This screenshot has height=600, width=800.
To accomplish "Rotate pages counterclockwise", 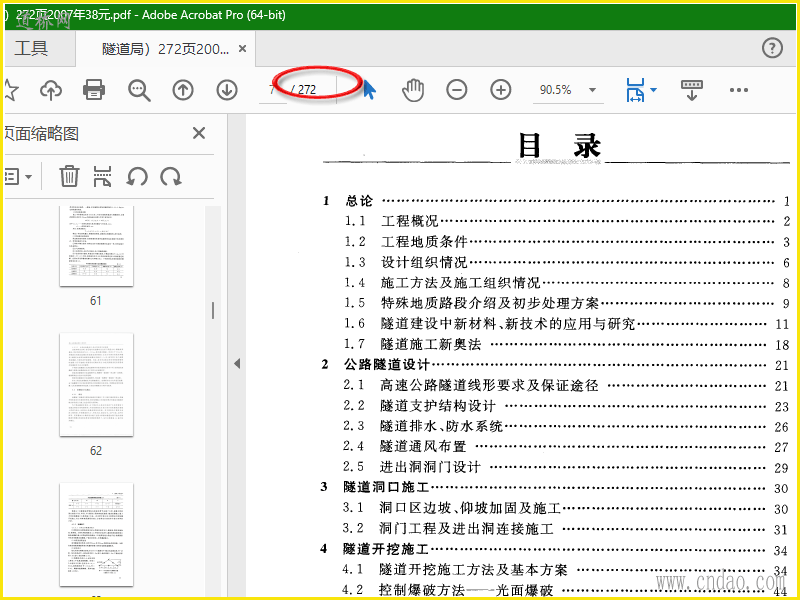I will pos(137,177).
